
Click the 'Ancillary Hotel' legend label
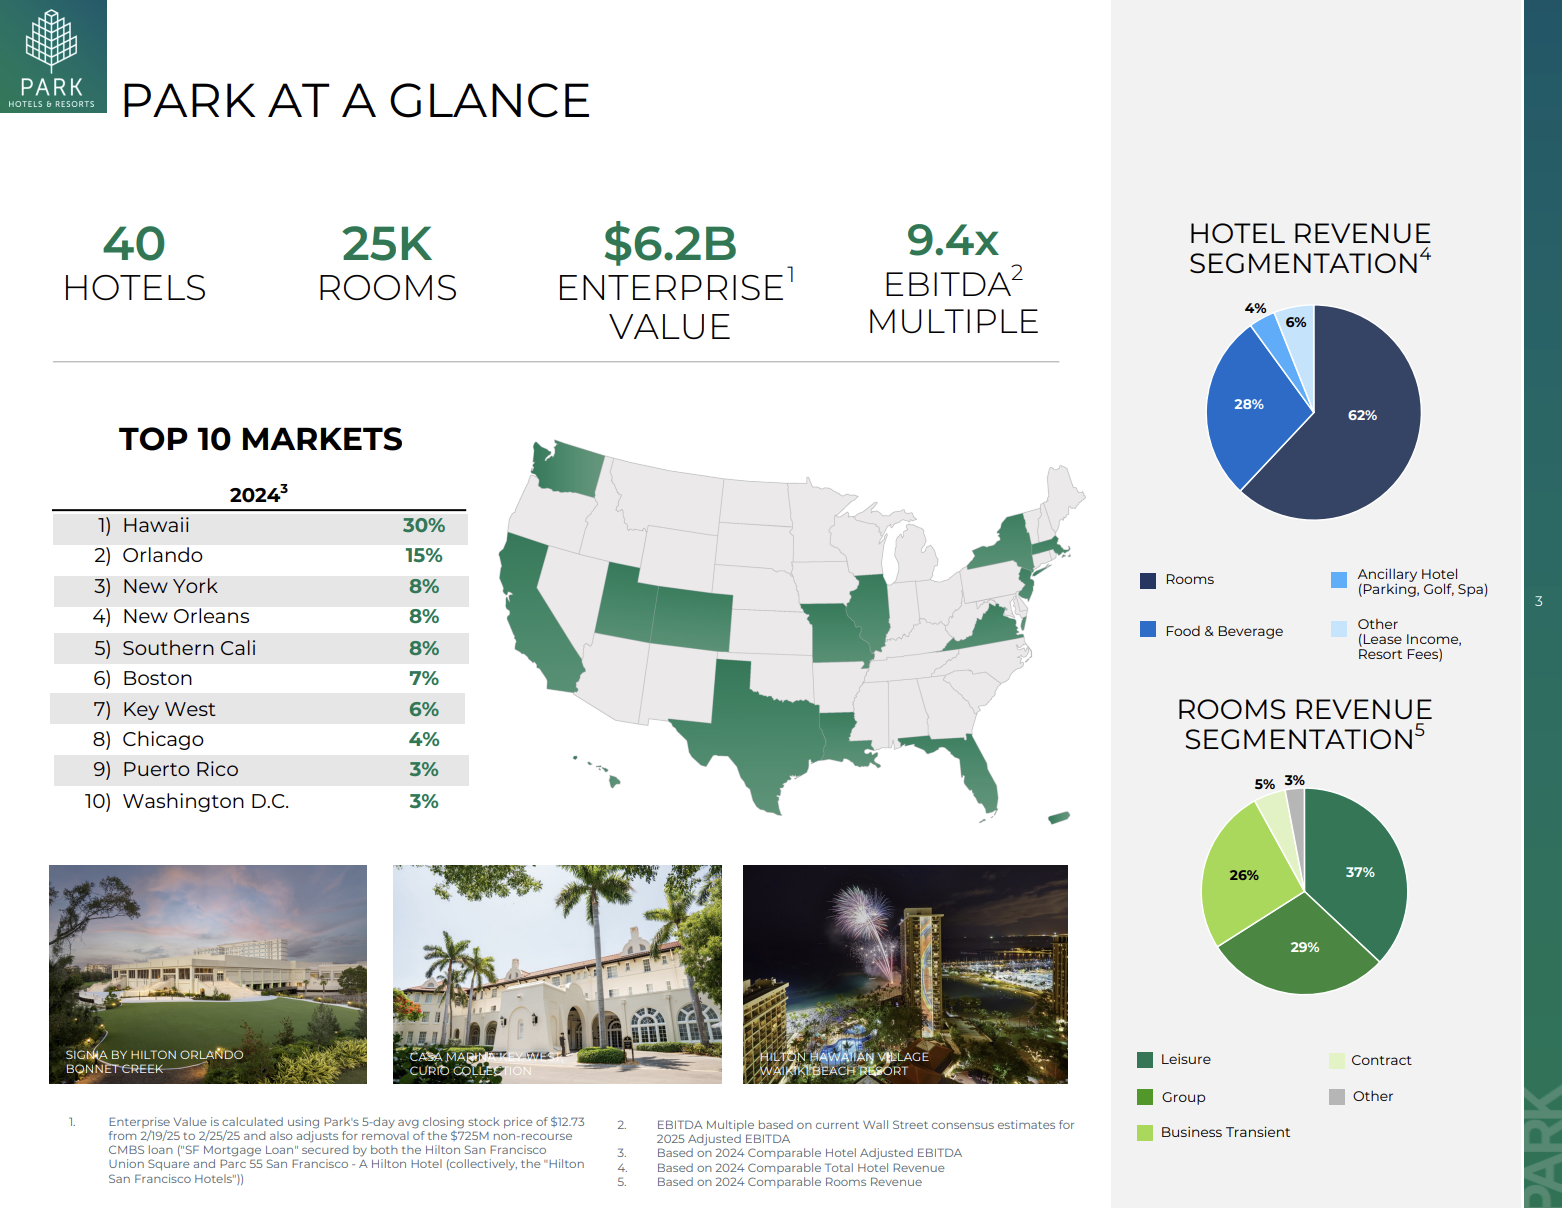(x=1422, y=581)
